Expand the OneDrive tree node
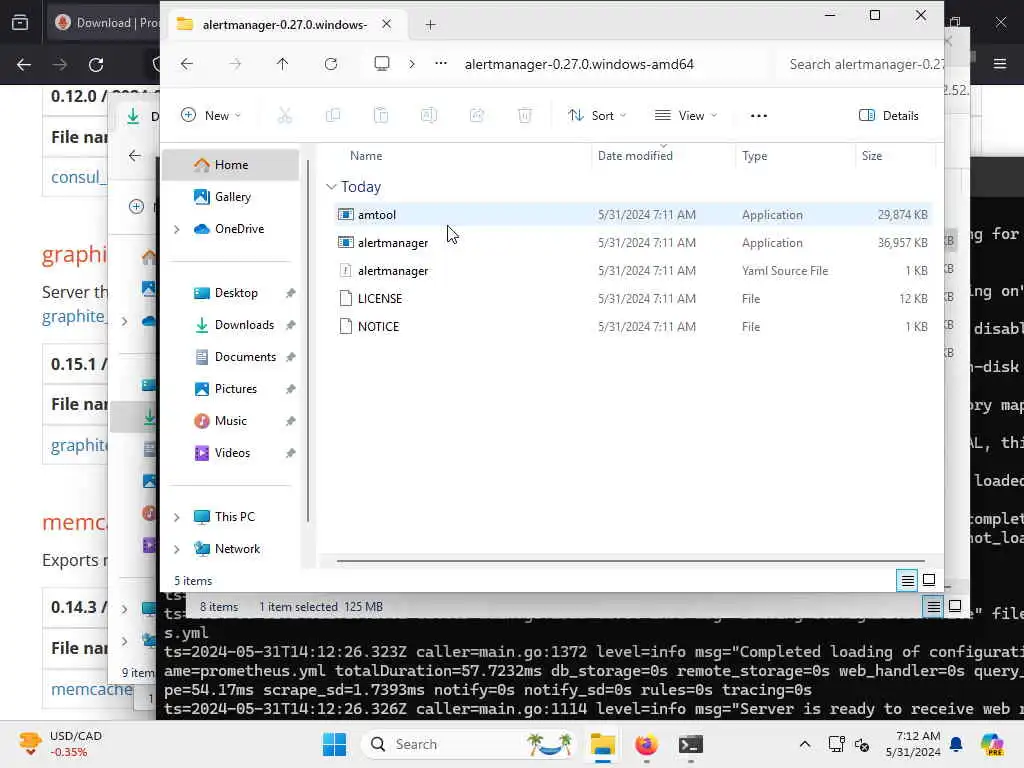 [x=176, y=229]
